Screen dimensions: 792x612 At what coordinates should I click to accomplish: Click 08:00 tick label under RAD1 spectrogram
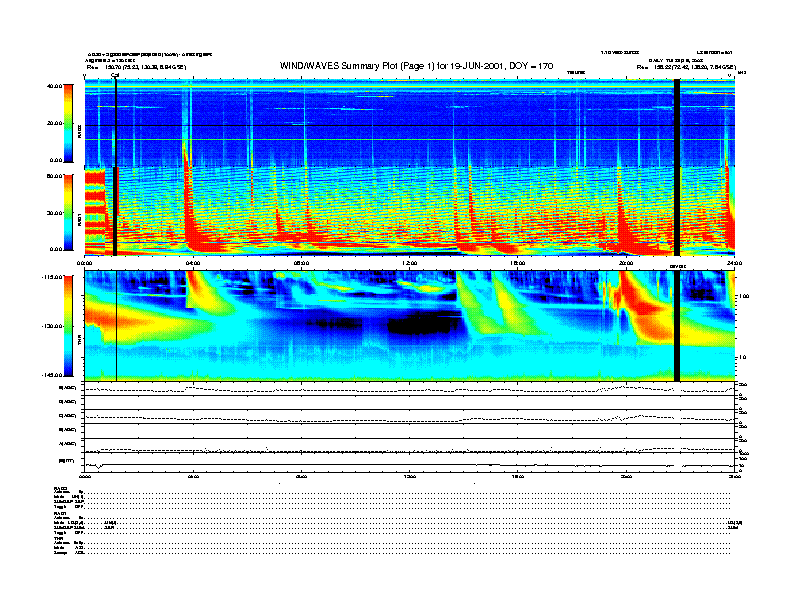pos(301,263)
